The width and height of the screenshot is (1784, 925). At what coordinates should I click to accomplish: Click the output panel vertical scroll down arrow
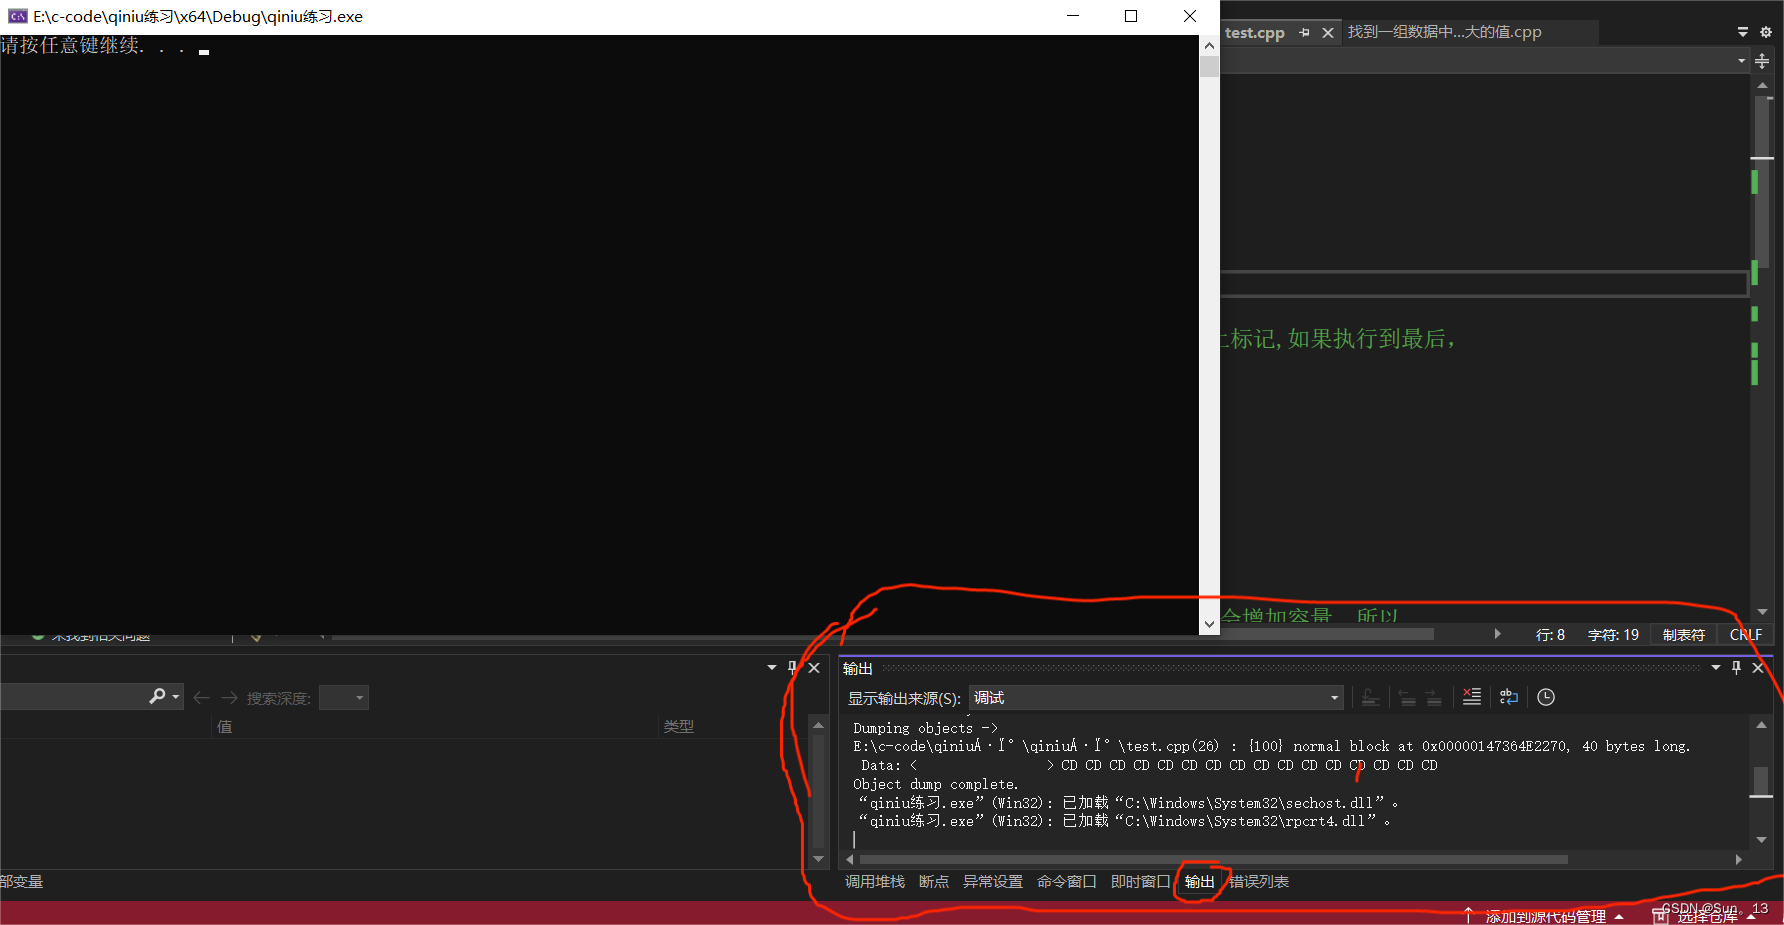pos(1762,840)
